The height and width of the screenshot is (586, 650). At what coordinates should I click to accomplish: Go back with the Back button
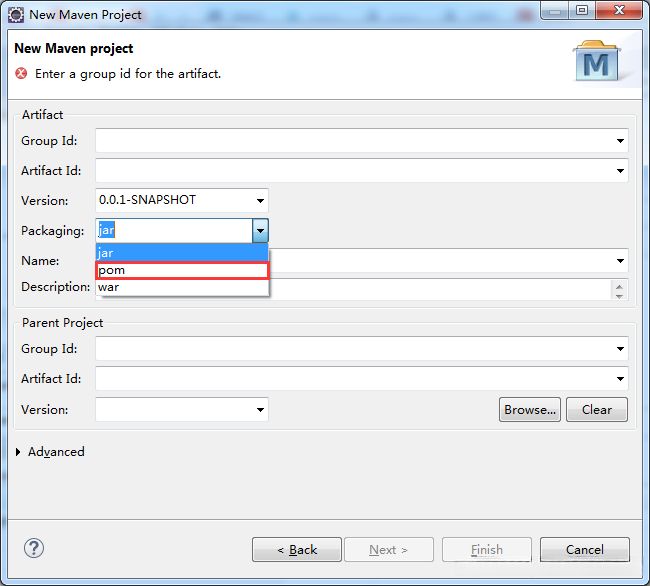pyautogui.click(x=297, y=550)
